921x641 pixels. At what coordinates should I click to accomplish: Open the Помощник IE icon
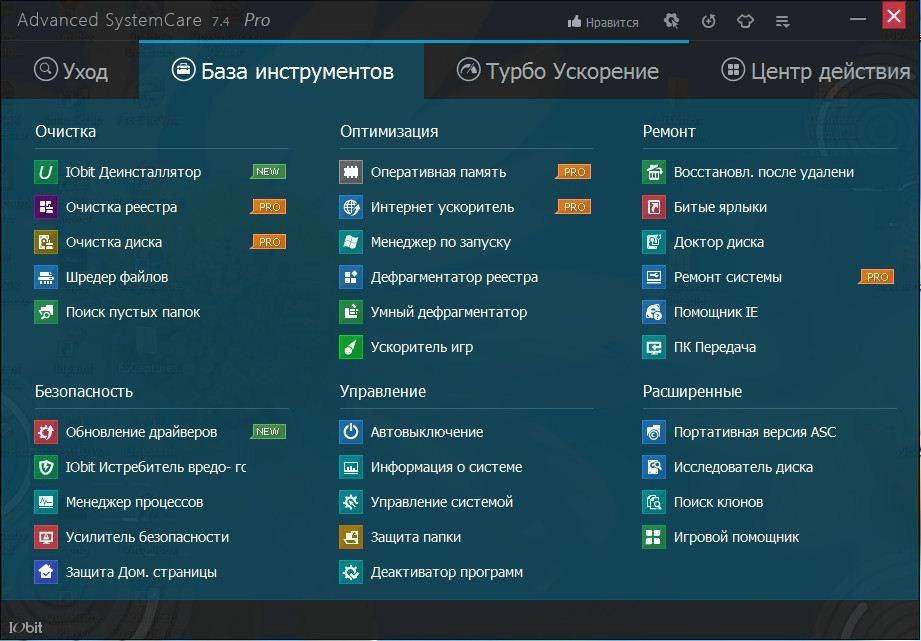[654, 312]
